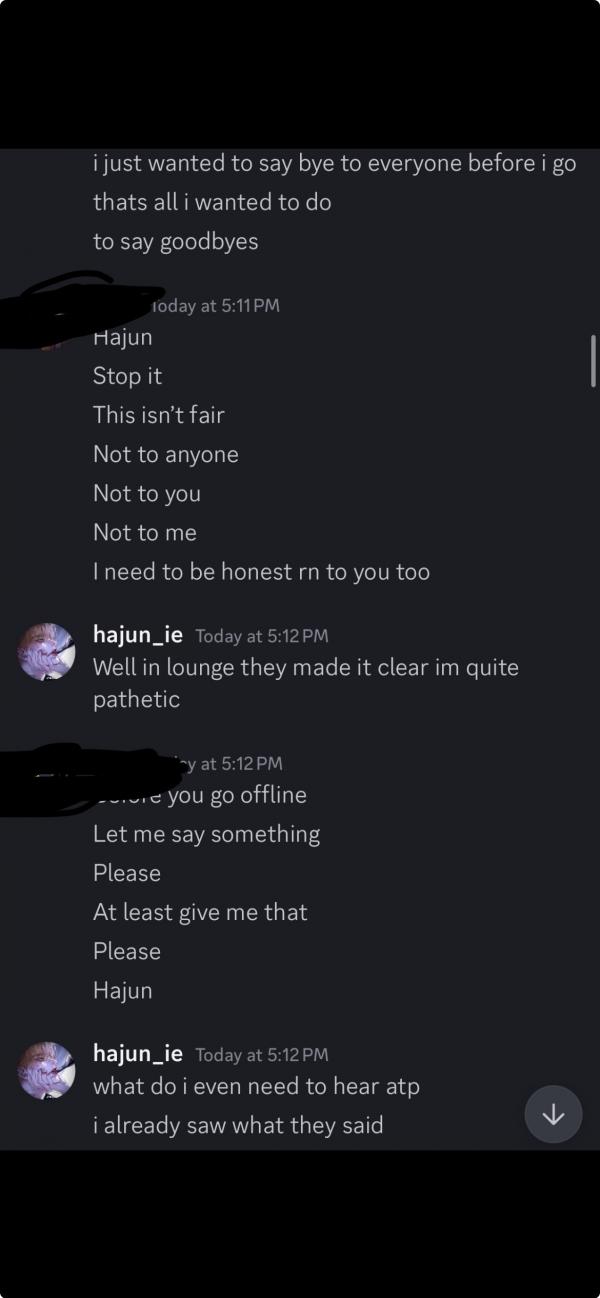The height and width of the screenshot is (1298, 600).
Task: Tap the 'Not to you' message
Action: 147,493
